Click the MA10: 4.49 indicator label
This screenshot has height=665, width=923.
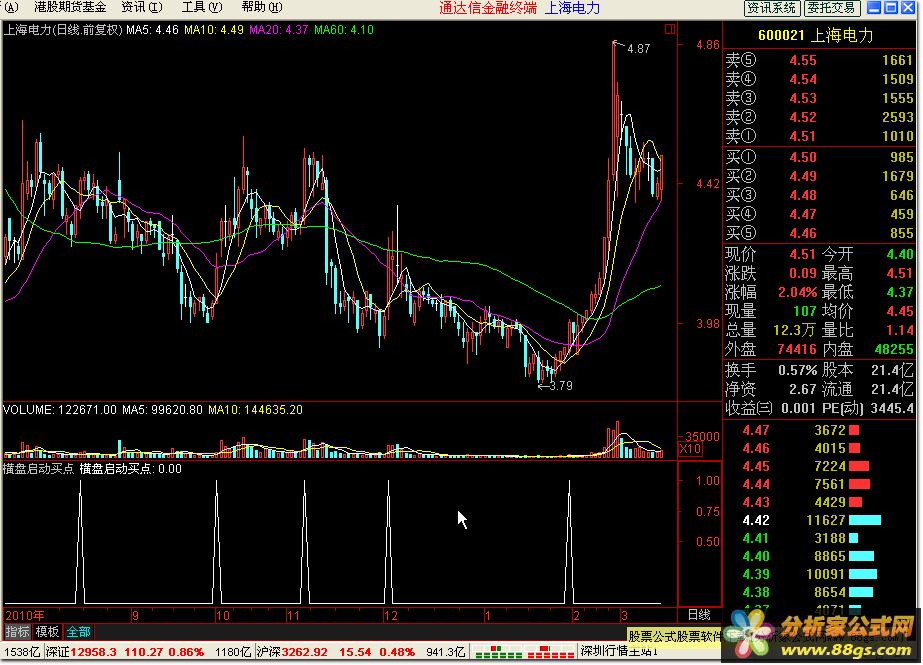(x=214, y=30)
